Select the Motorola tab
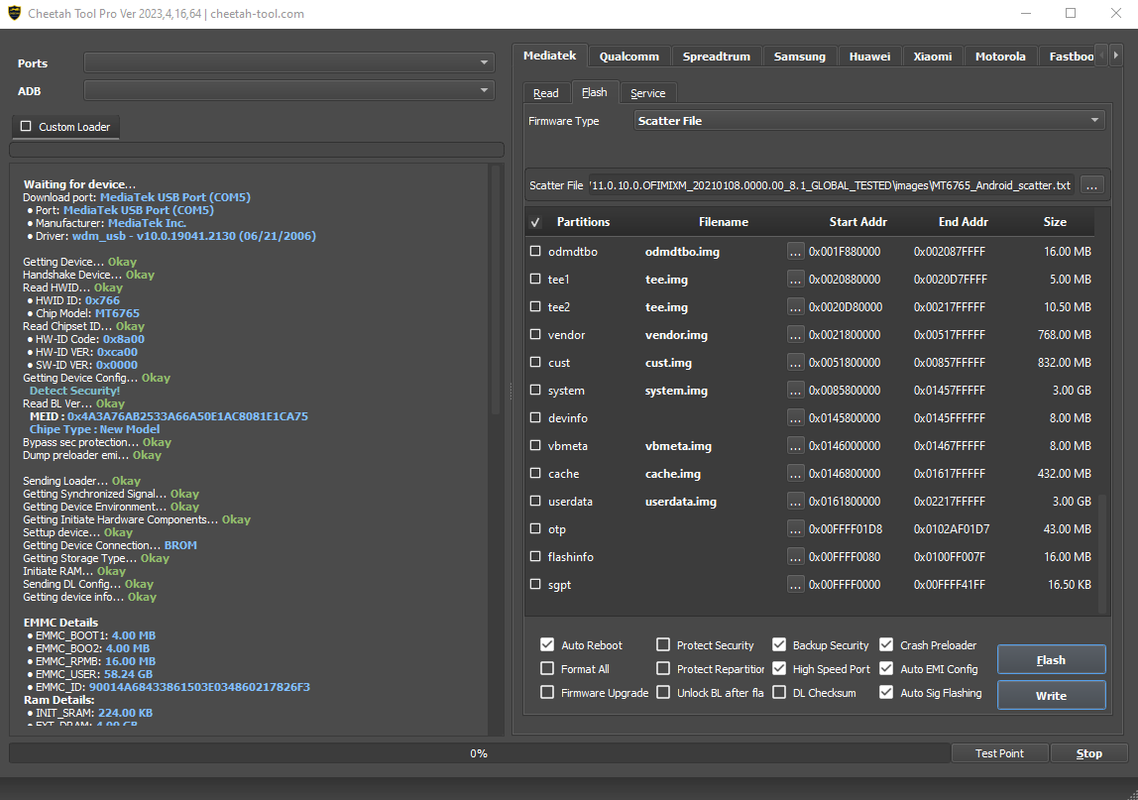The height and width of the screenshot is (800, 1138). [1000, 57]
